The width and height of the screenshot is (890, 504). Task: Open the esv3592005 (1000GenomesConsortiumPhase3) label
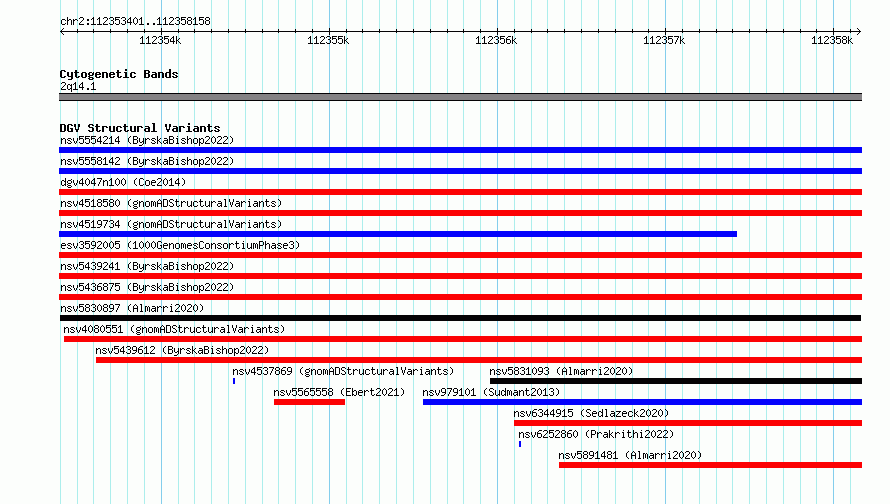[180, 245]
